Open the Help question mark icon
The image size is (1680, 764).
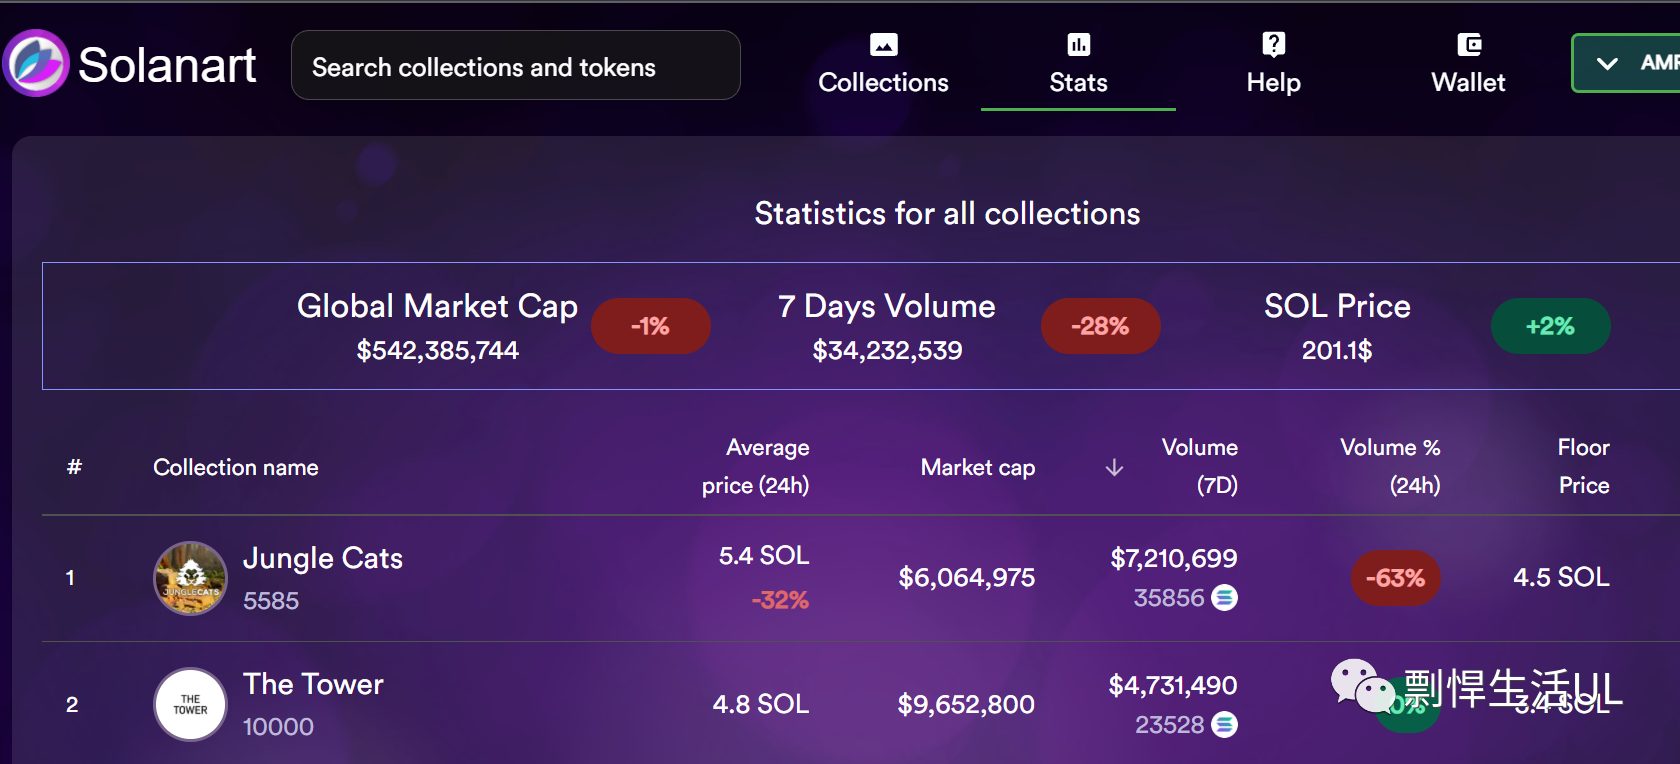point(1273,44)
